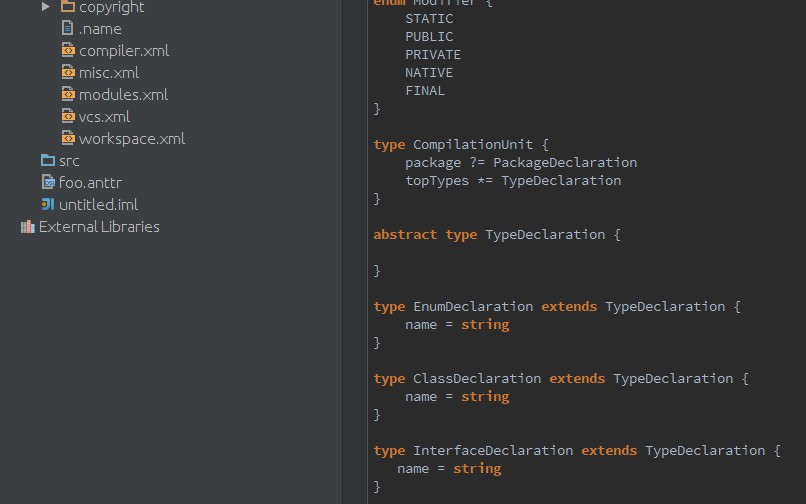The image size is (806, 504).
Task: Click the src folder icon
Action: [47, 161]
